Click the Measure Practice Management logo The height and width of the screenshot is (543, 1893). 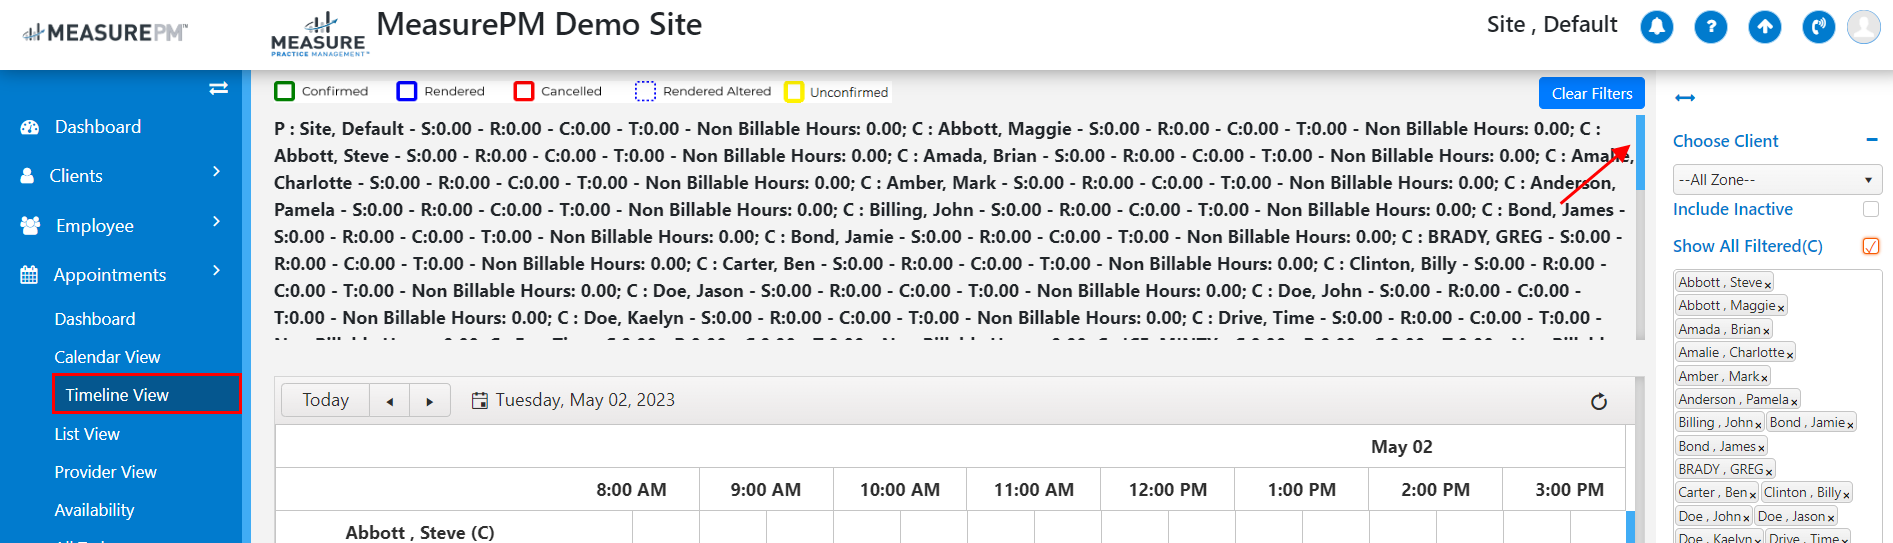point(319,36)
